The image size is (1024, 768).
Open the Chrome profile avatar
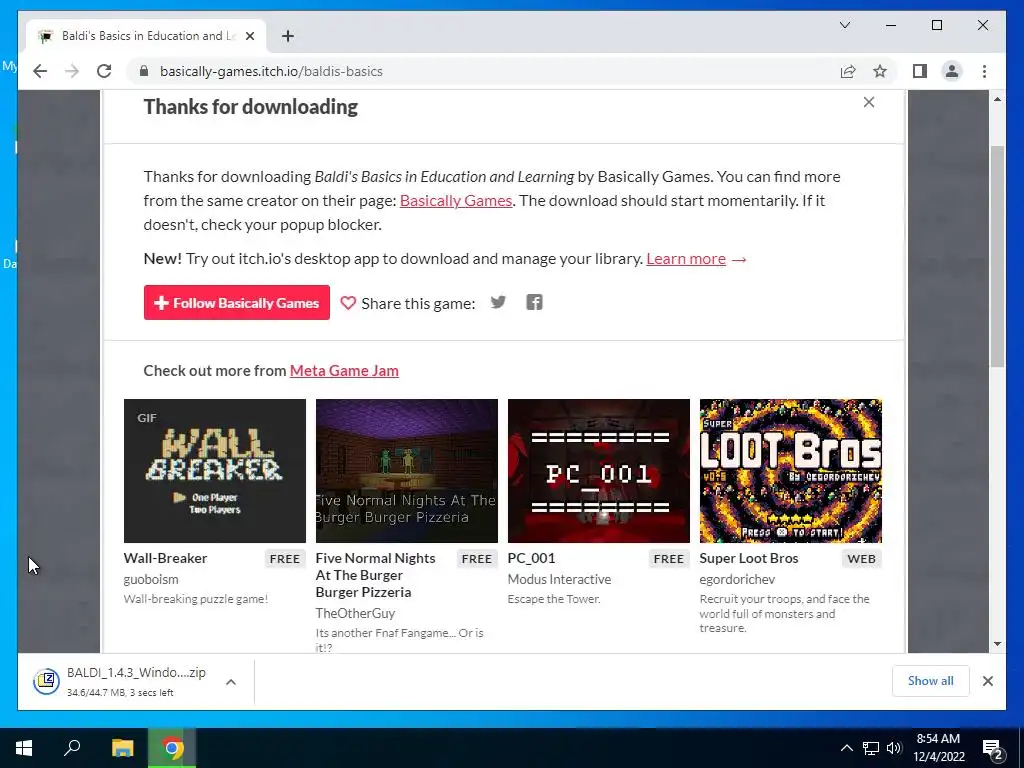point(952,71)
